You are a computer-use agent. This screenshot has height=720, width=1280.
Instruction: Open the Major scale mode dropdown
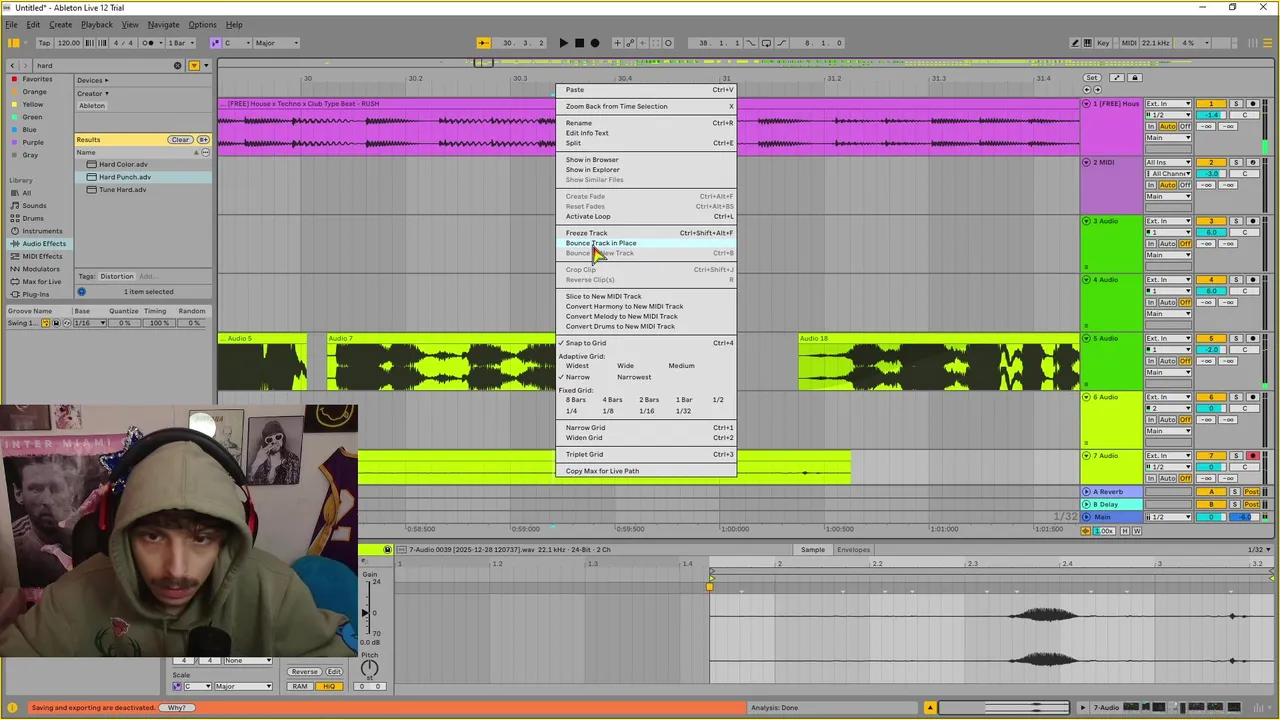(x=277, y=43)
